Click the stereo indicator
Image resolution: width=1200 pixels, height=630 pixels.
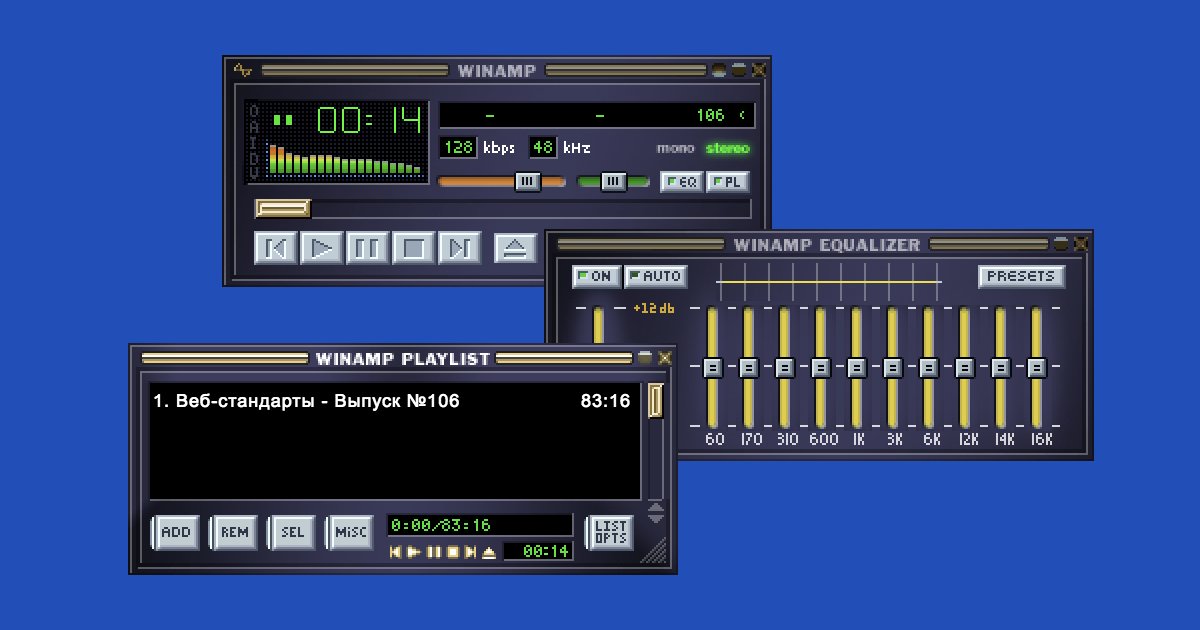(727, 148)
